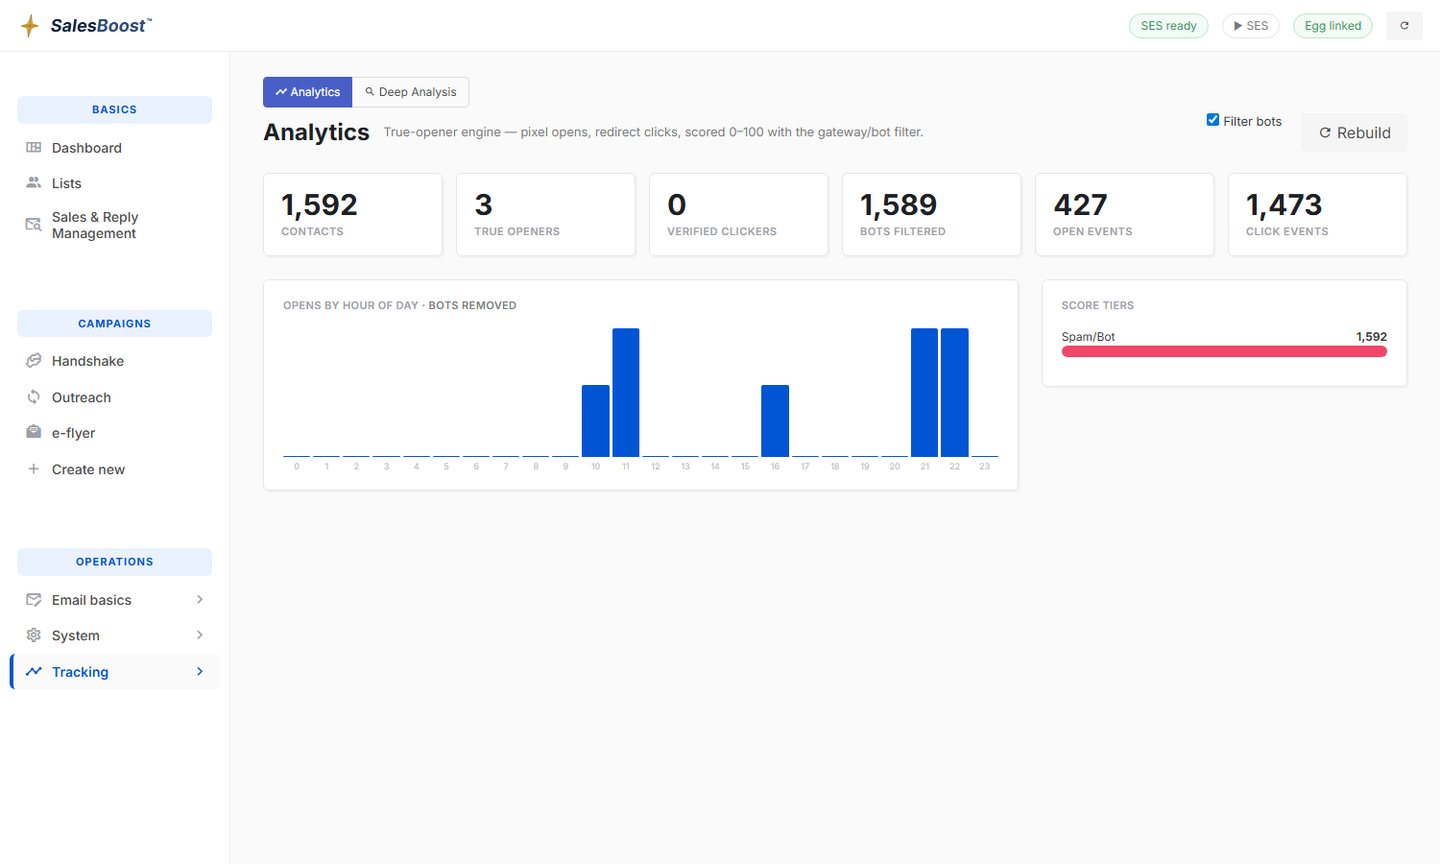The width and height of the screenshot is (1440, 864).
Task: Click the Spam/Bot red tier bar
Action: (x=1224, y=351)
